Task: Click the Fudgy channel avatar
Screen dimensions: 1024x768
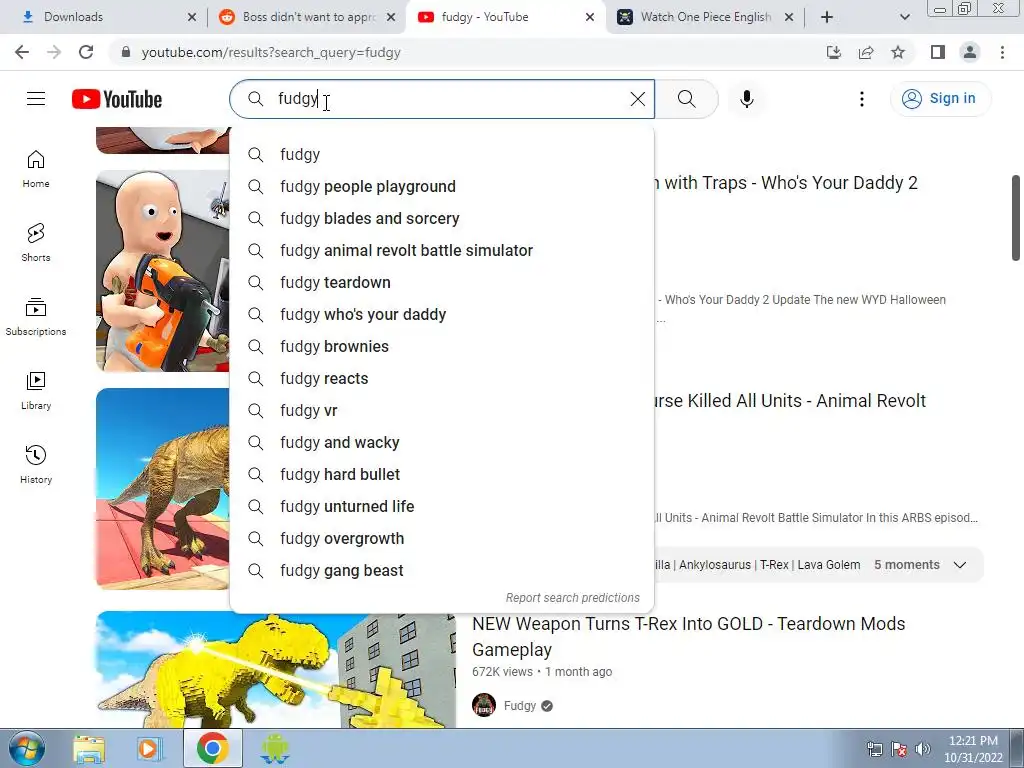Action: coord(484,705)
